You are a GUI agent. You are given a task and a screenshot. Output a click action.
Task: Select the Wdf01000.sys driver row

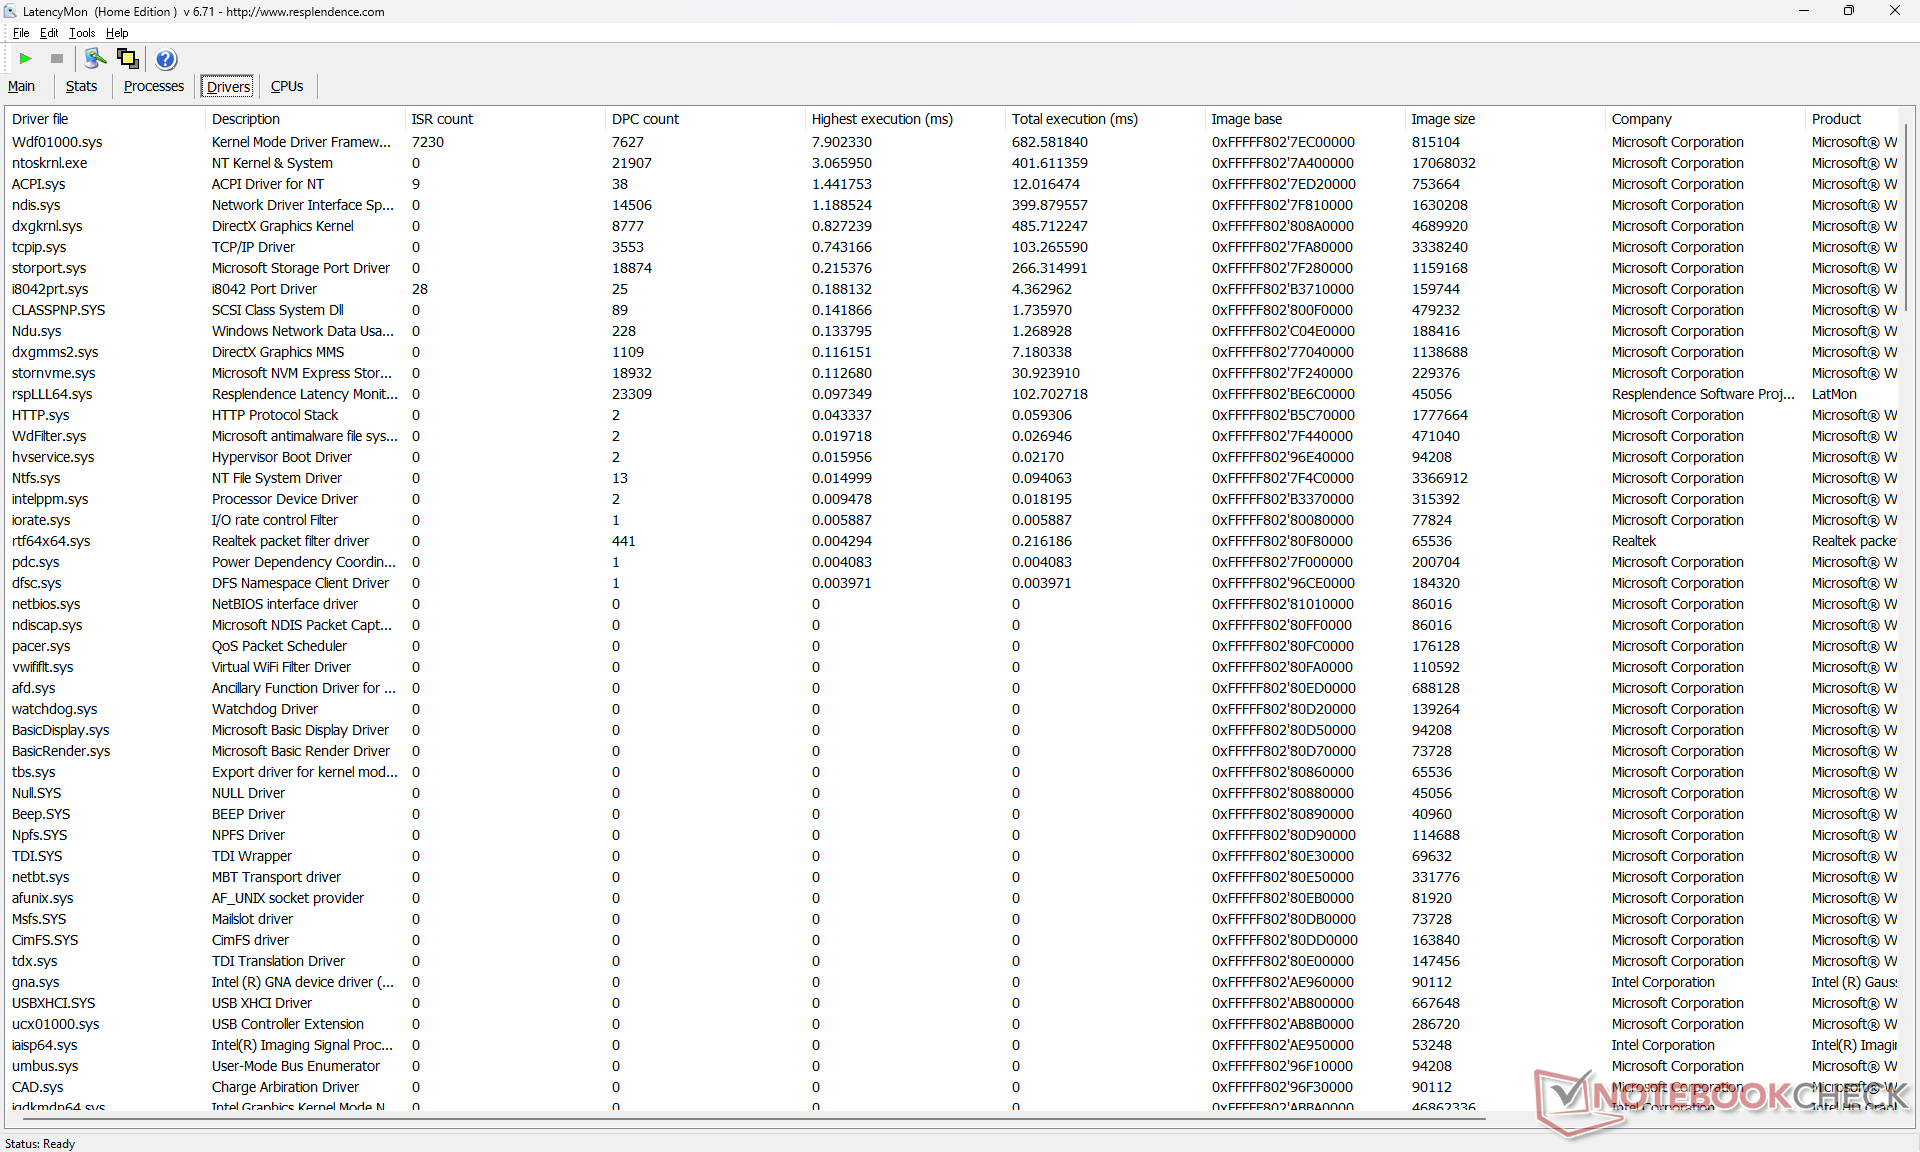pos(57,142)
